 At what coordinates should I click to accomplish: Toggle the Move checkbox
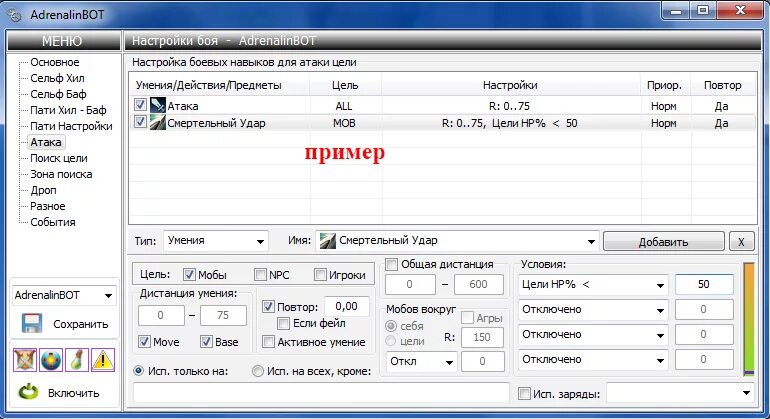(144, 342)
